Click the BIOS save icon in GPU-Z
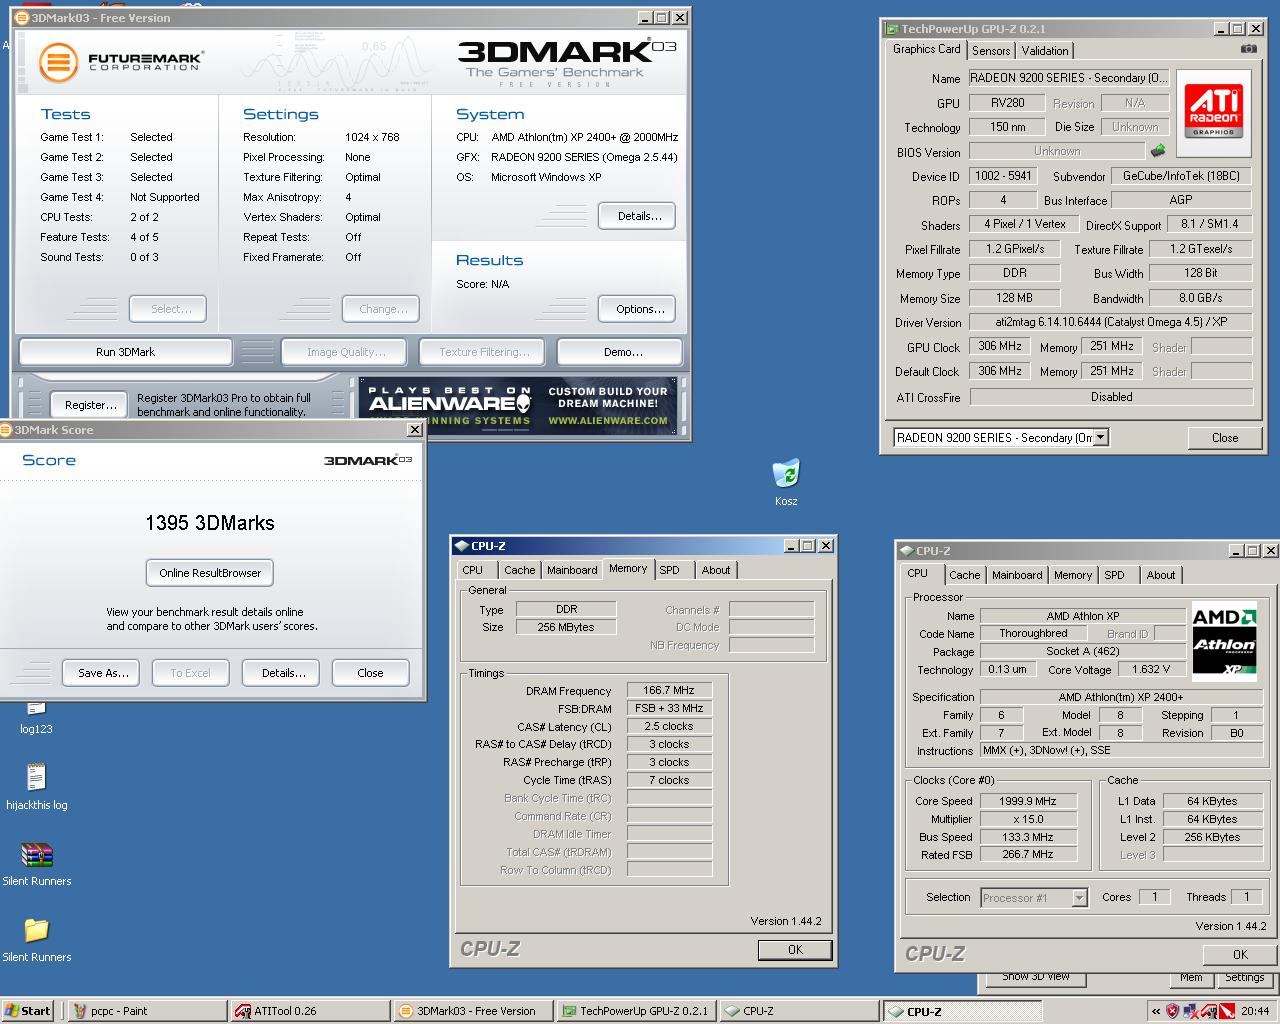Image resolution: width=1280 pixels, height=1024 pixels. pos(1158,151)
